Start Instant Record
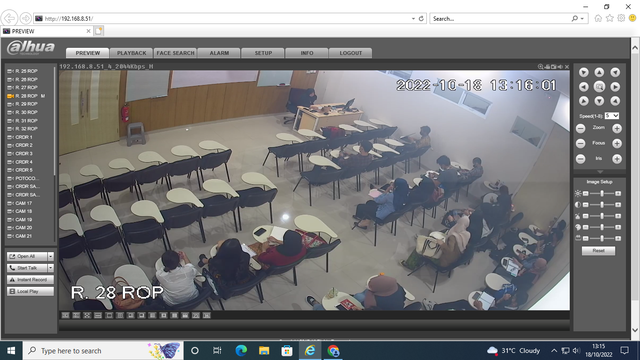The width and height of the screenshot is (640, 360). pyautogui.click(x=30, y=280)
